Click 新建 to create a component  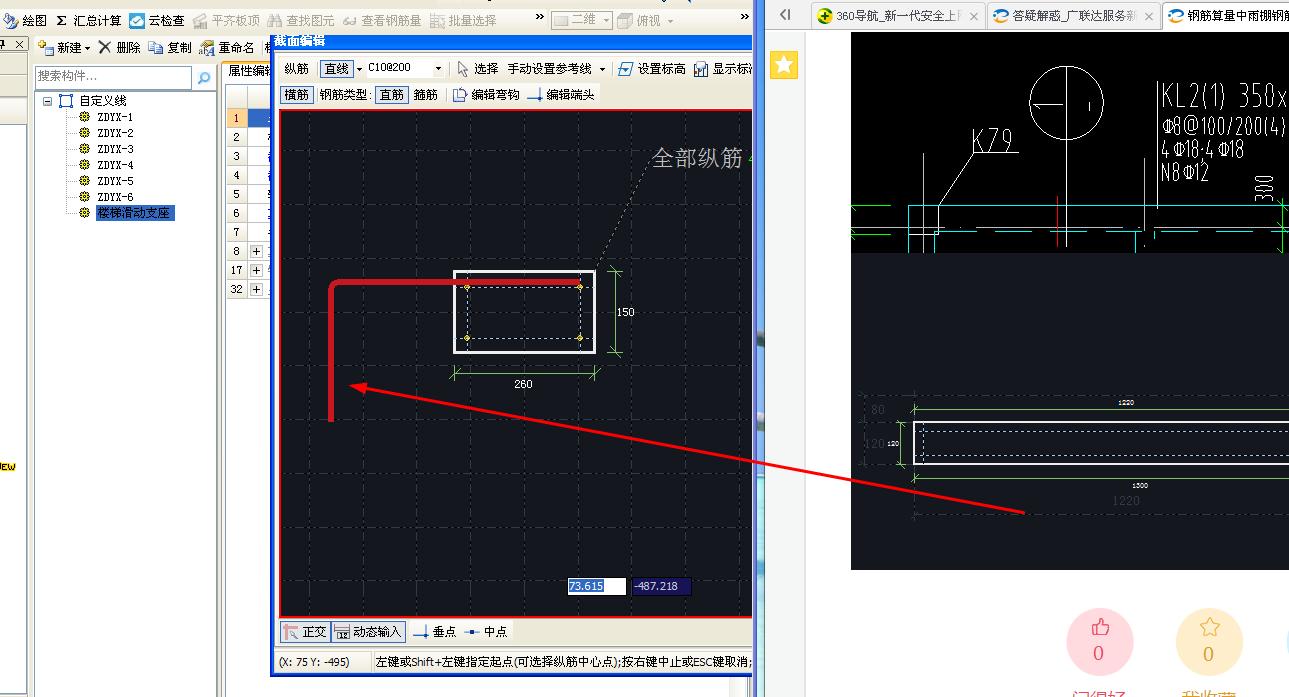[x=63, y=48]
